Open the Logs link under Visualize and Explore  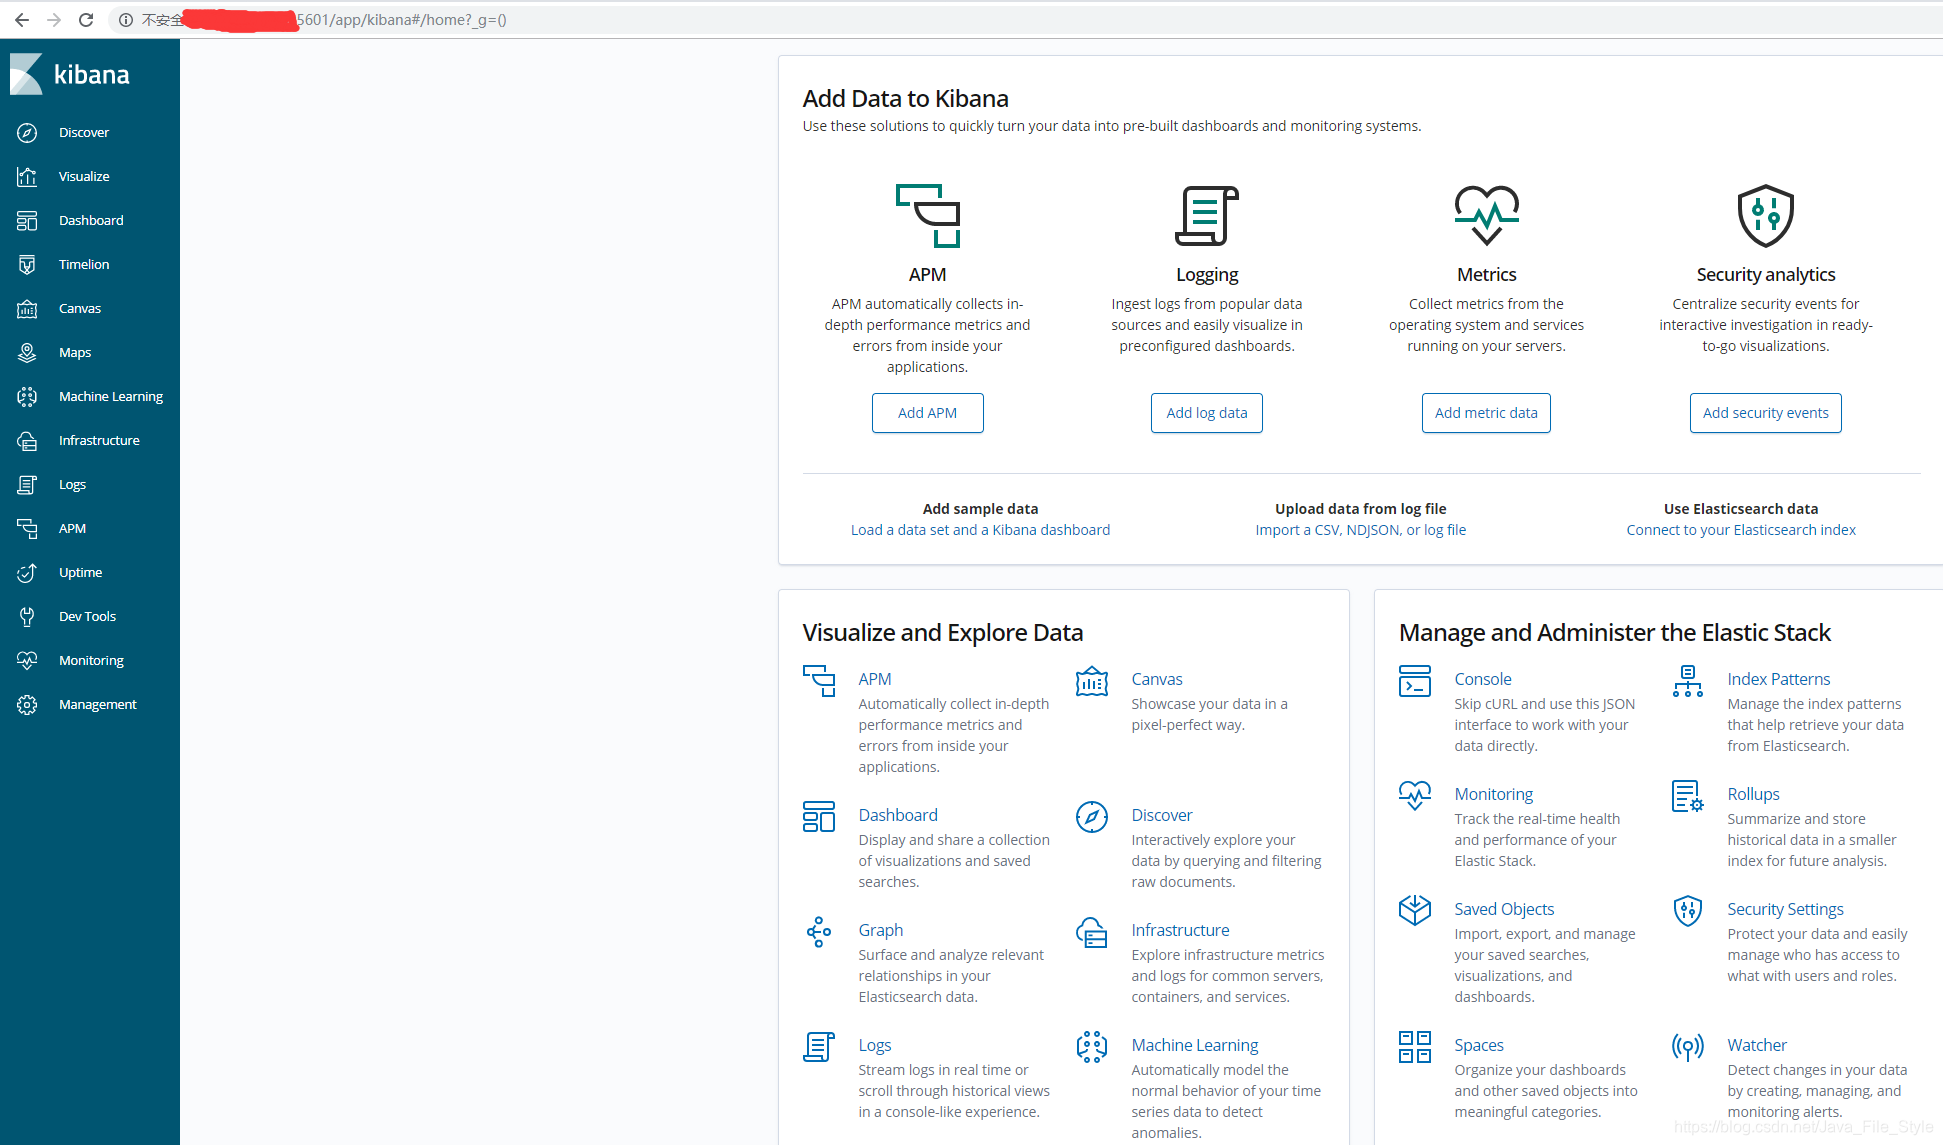[x=875, y=1045]
